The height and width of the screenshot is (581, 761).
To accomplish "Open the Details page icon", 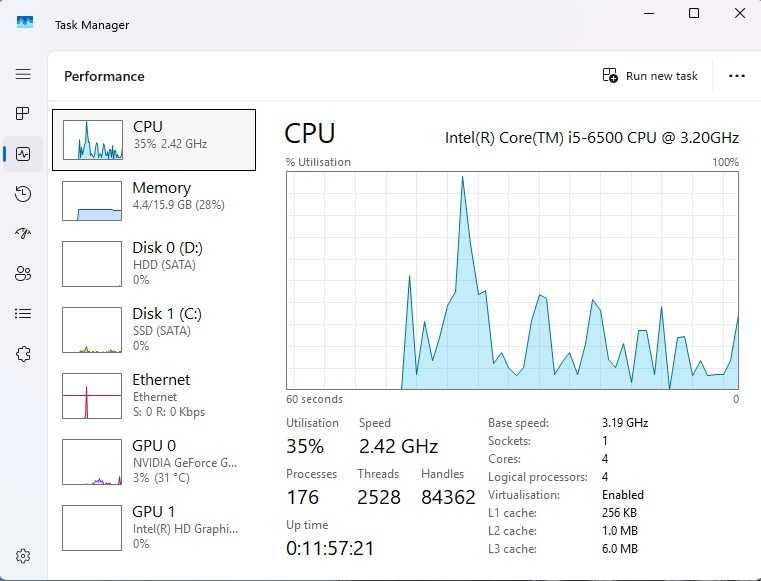I will (23, 314).
